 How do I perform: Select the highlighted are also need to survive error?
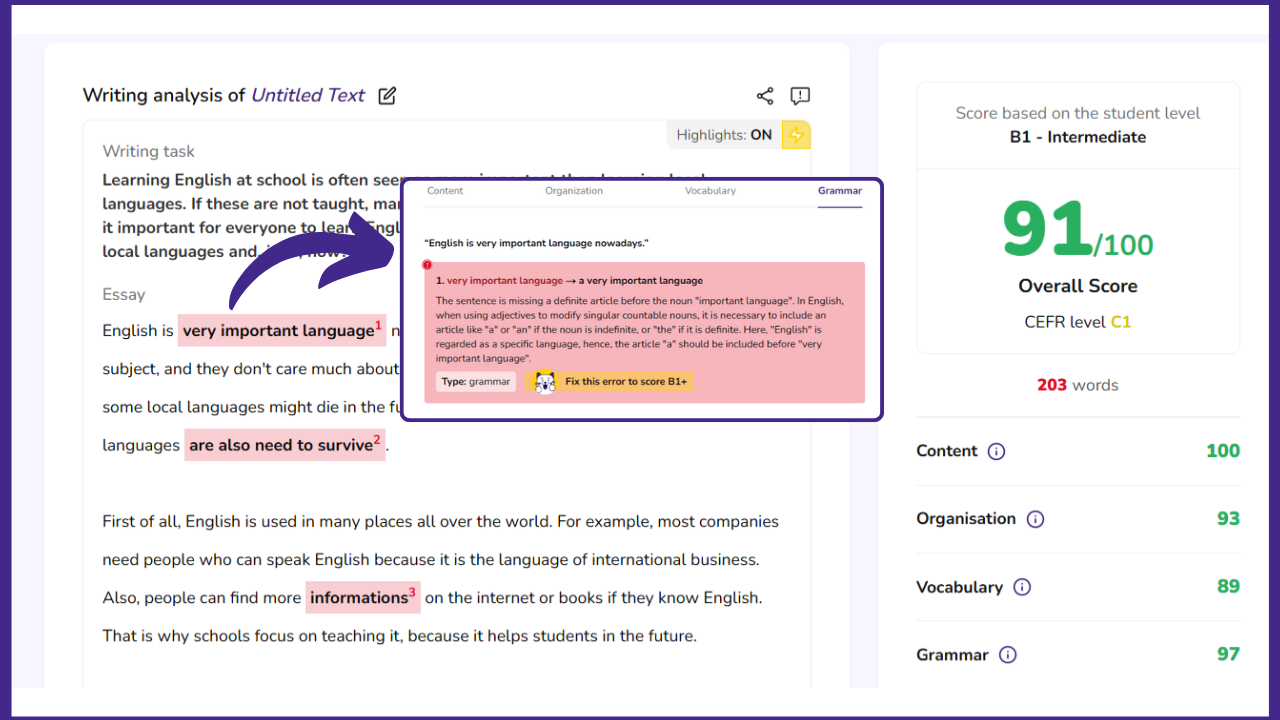(284, 445)
